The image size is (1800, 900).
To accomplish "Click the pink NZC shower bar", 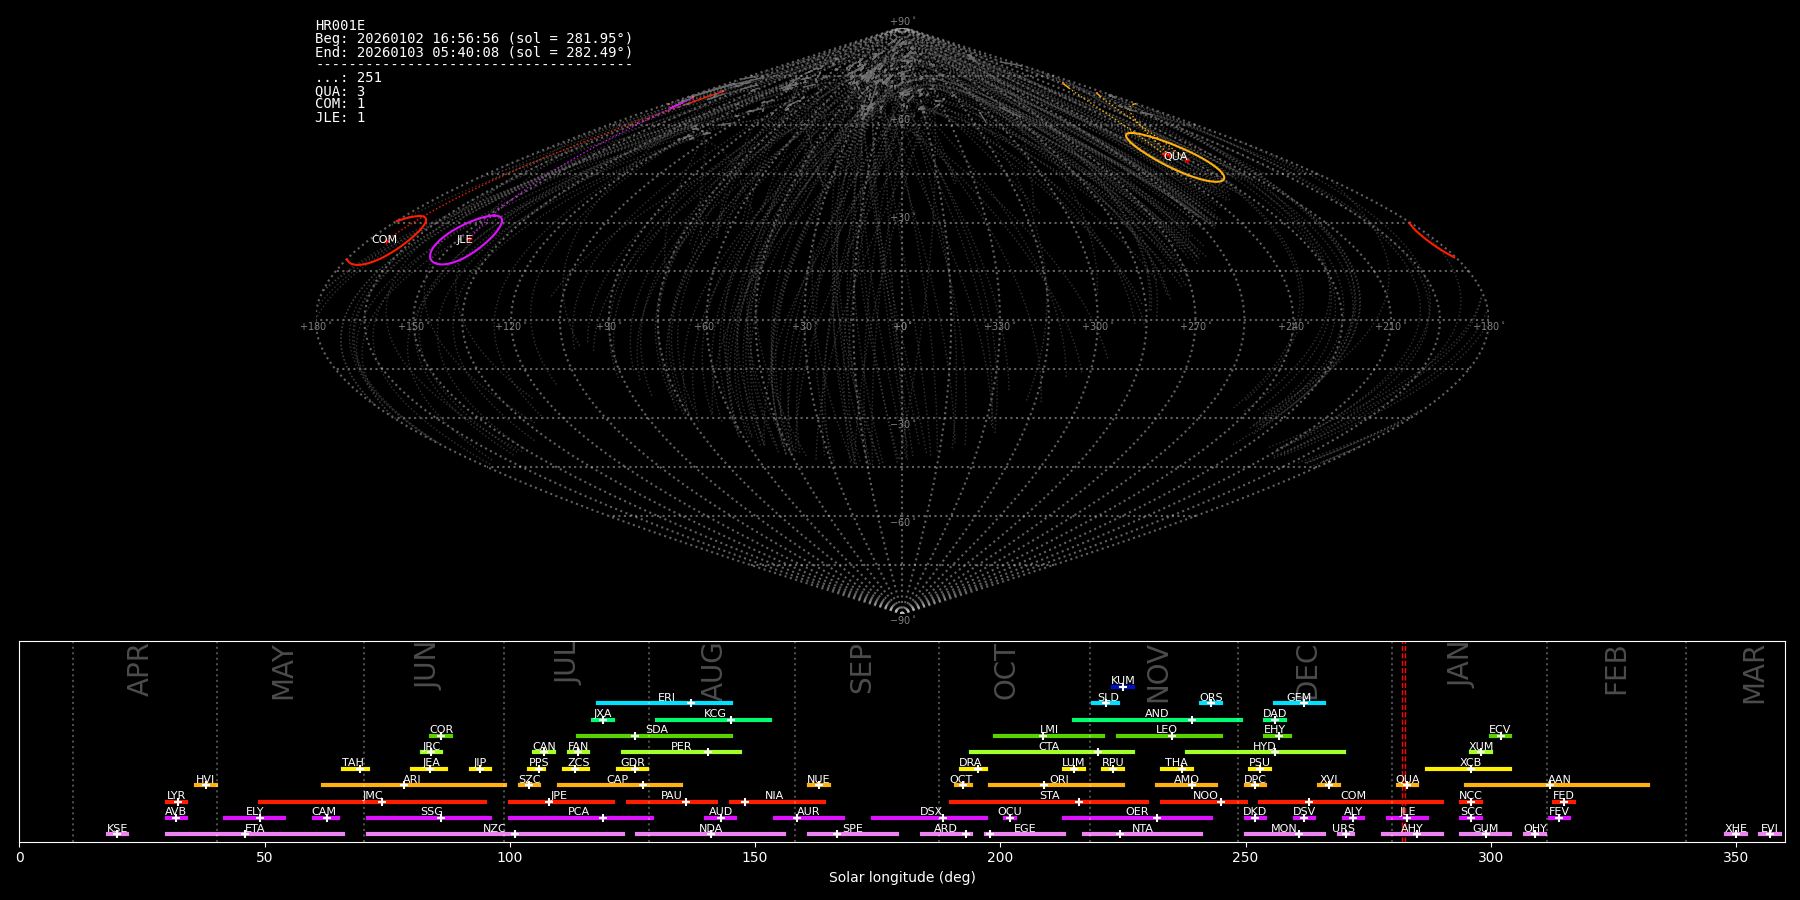I will [x=495, y=834].
